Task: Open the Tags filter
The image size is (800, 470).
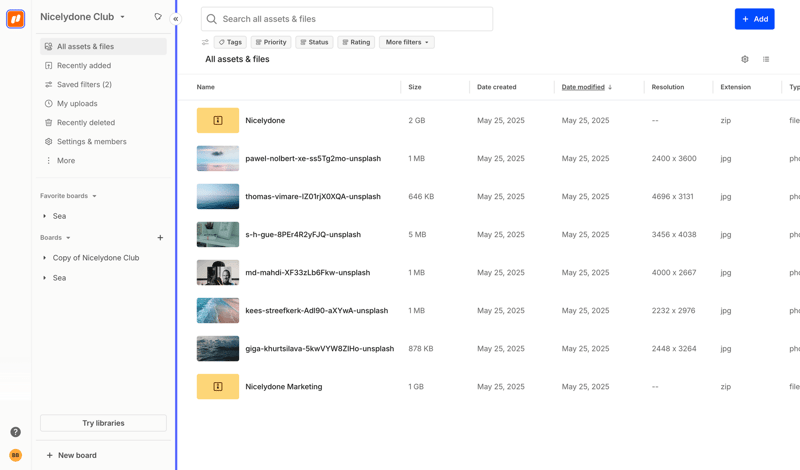Action: [230, 42]
